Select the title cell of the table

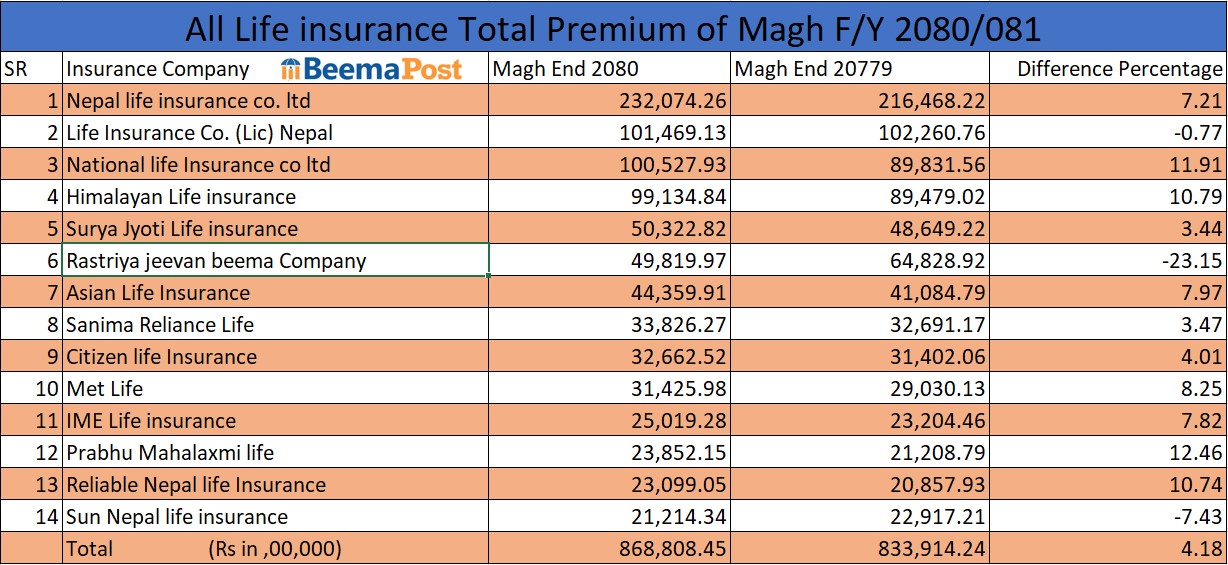pyautogui.click(x=613, y=27)
